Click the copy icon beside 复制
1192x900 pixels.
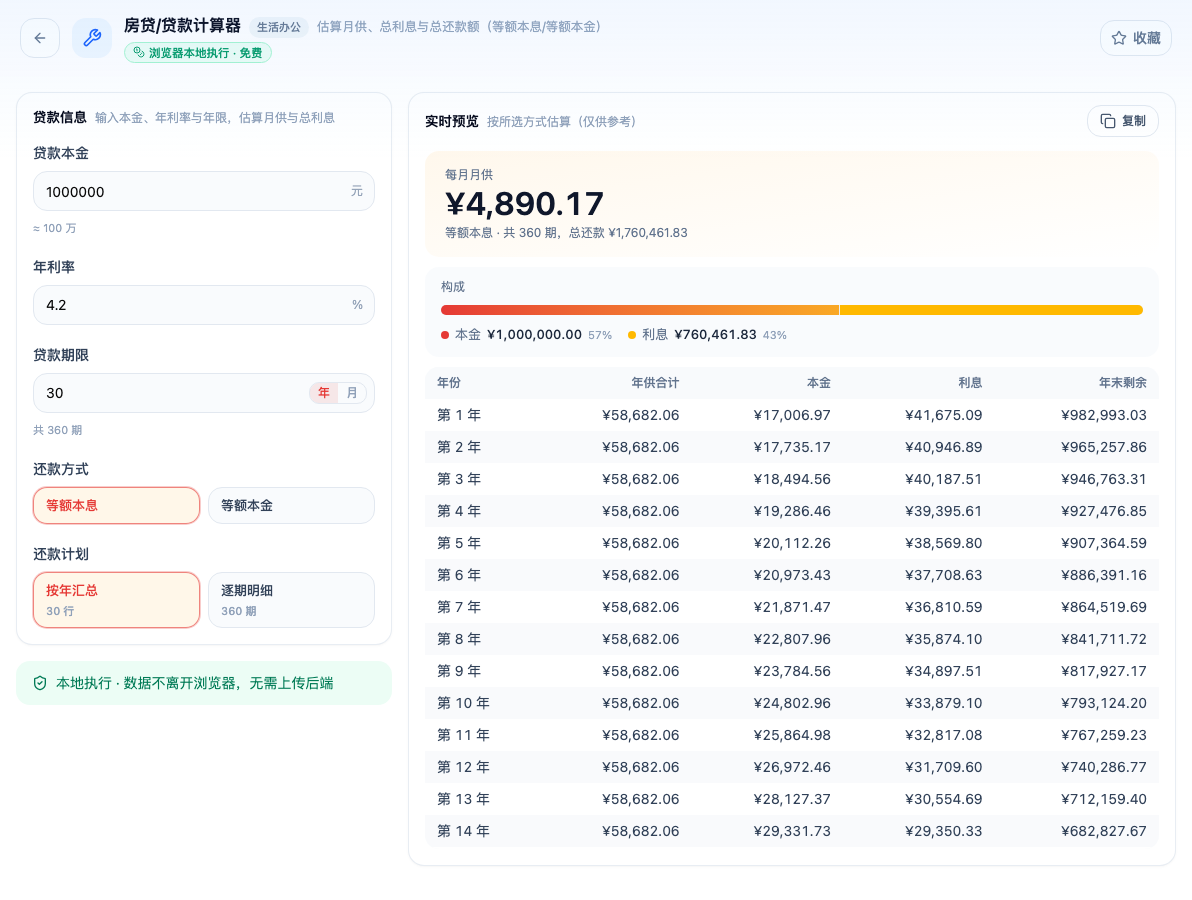(1108, 121)
